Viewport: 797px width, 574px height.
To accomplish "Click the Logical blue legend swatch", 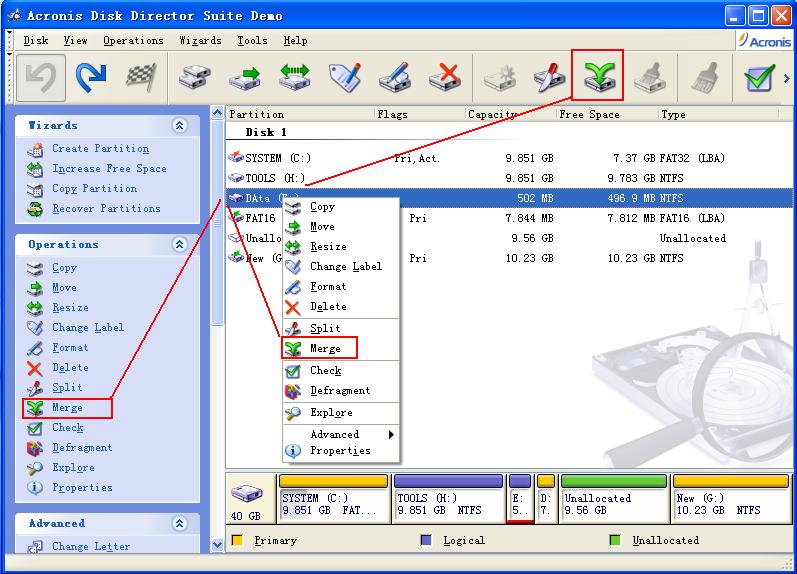I will pyautogui.click(x=426, y=540).
